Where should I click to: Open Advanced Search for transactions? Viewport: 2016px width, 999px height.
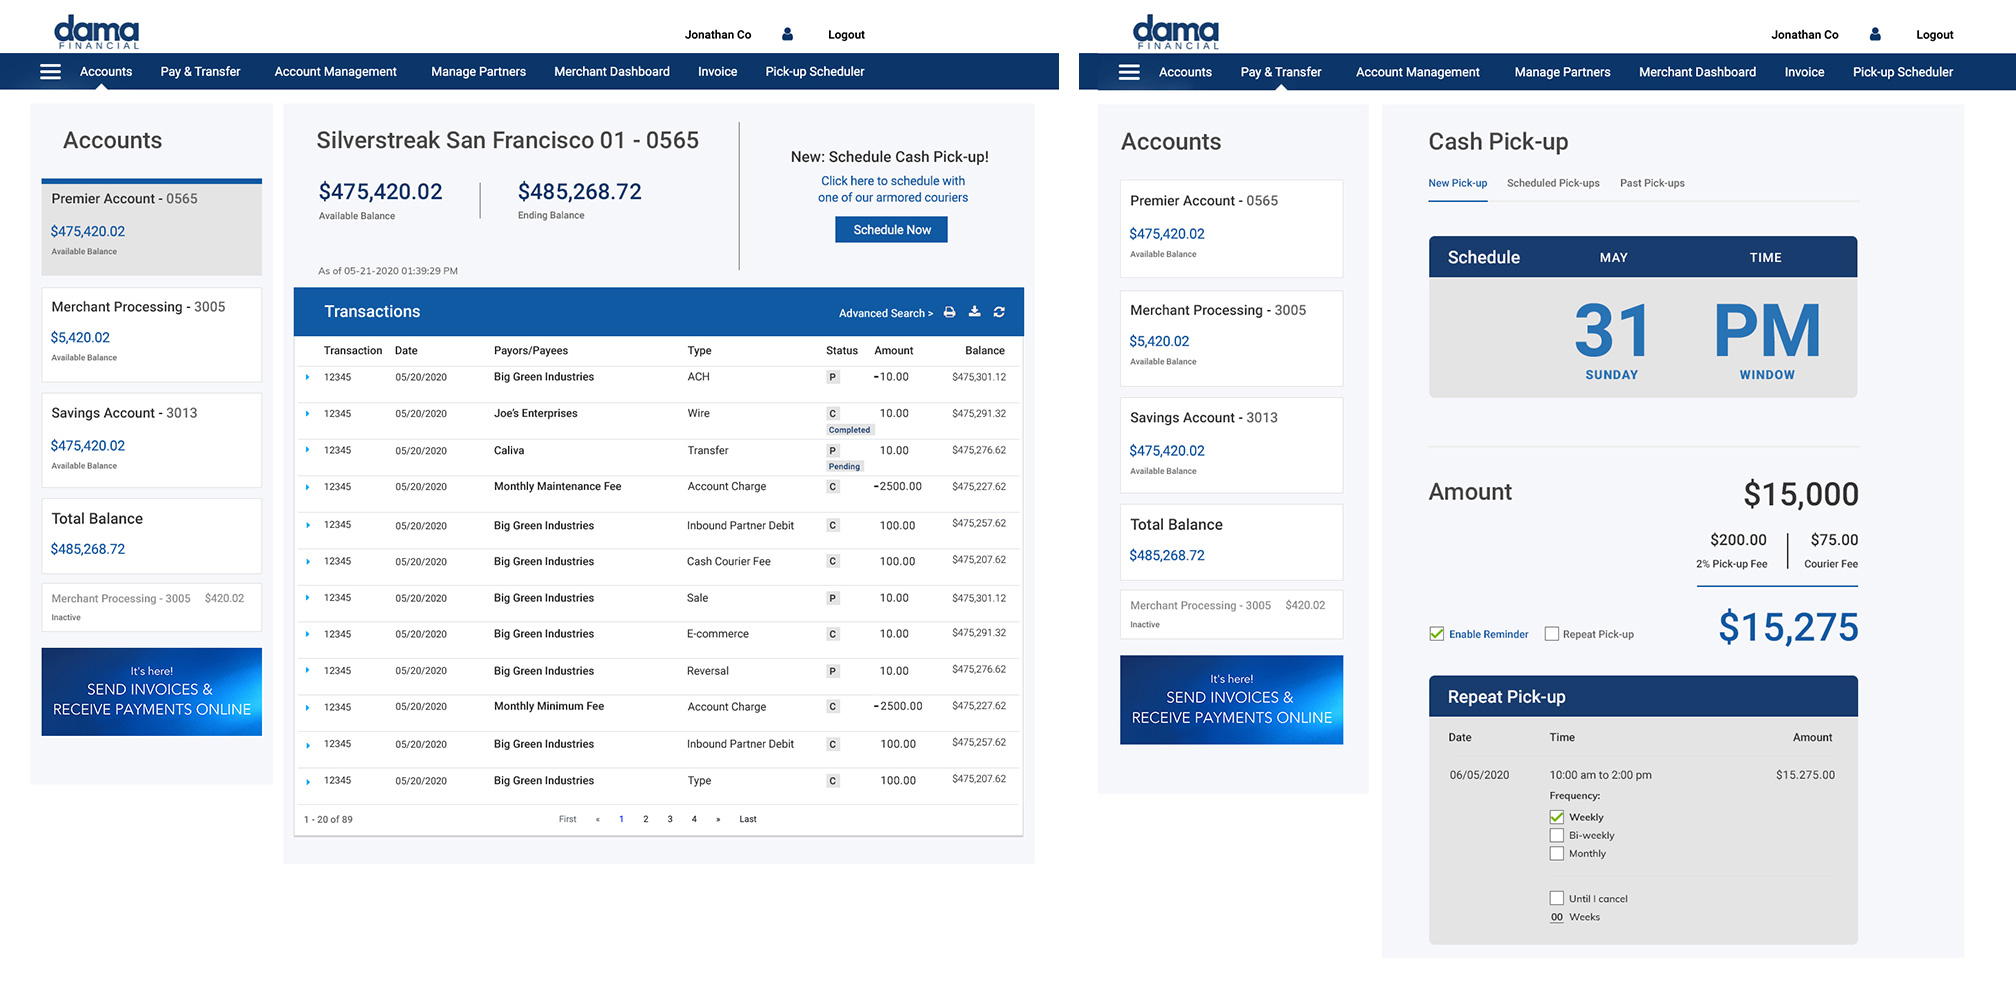click(885, 314)
